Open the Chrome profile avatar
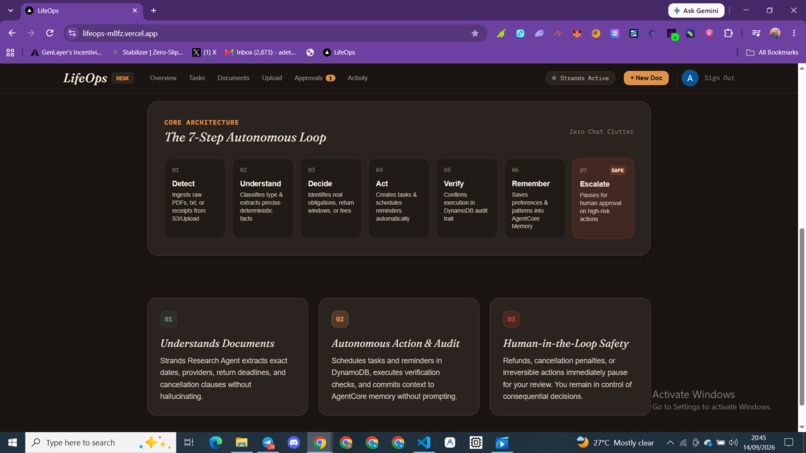 [775, 33]
